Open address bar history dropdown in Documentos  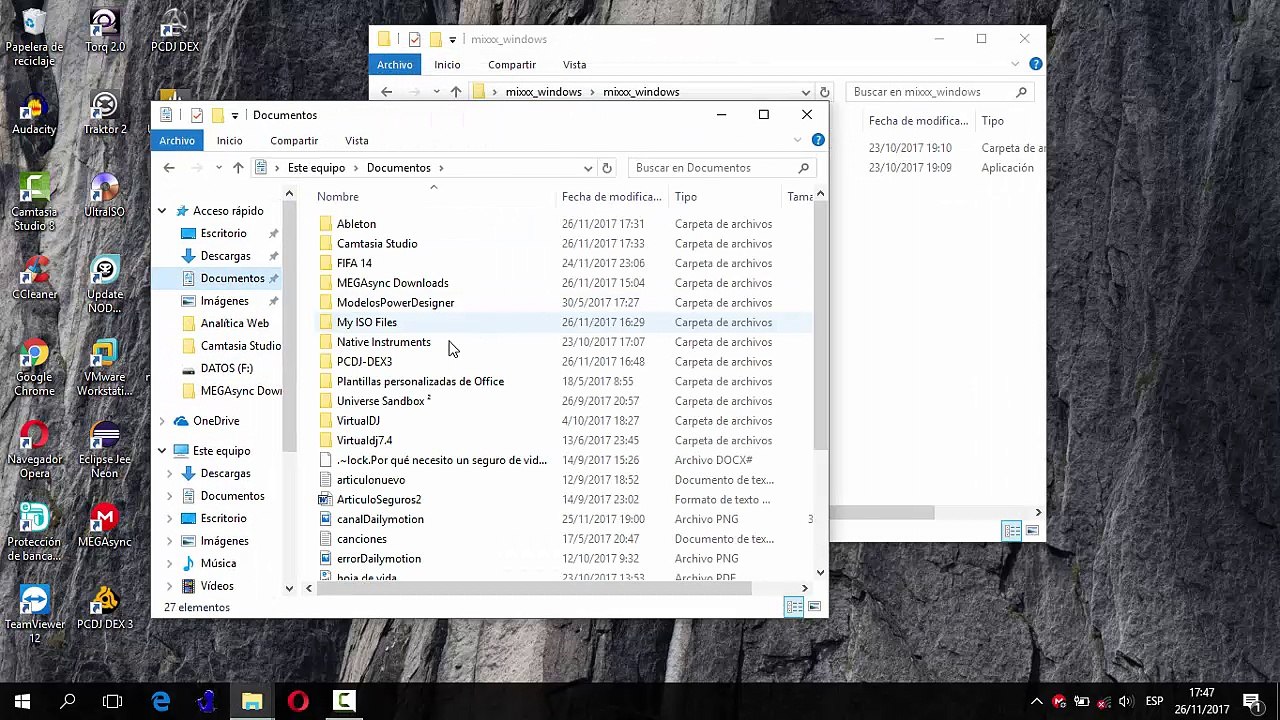[x=588, y=168]
